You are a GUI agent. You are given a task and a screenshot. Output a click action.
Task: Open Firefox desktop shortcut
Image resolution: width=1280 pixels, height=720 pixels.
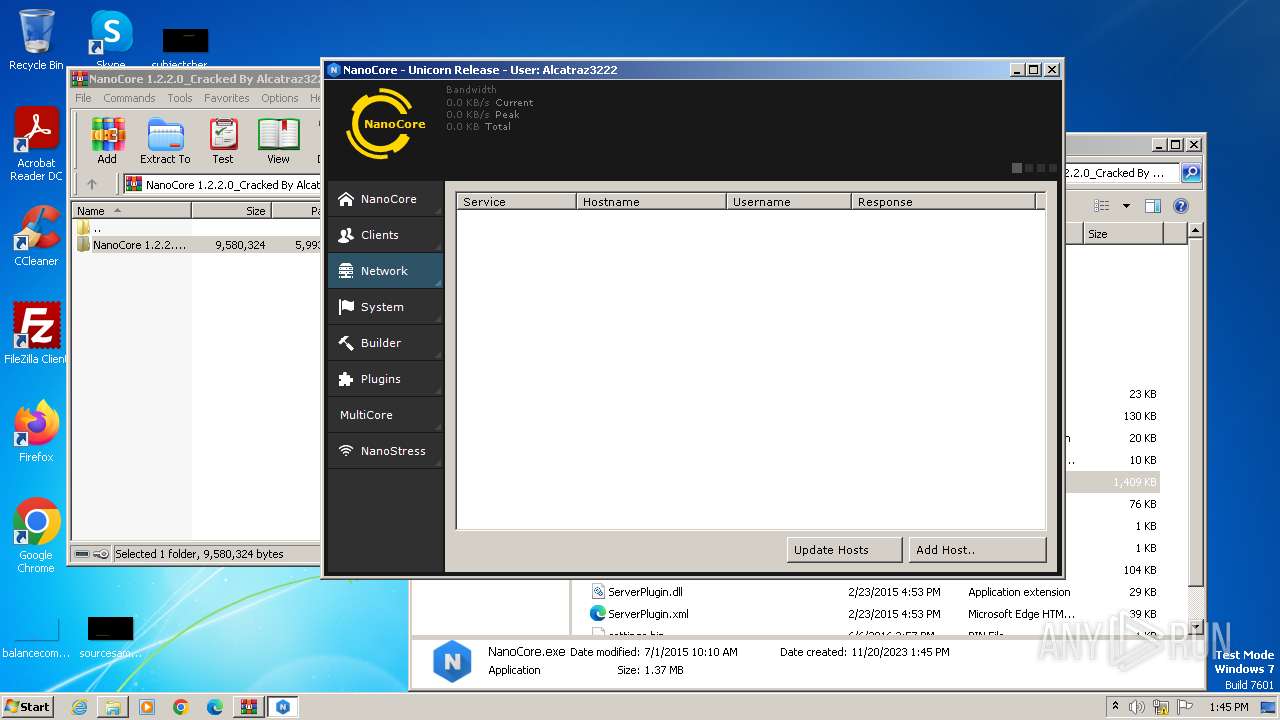(x=36, y=432)
